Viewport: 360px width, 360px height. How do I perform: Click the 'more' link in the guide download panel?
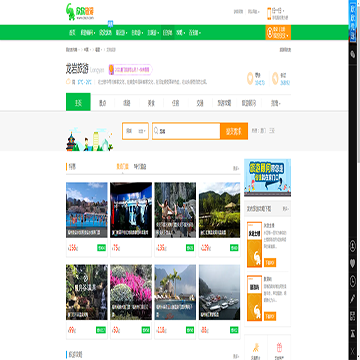tap(286, 209)
